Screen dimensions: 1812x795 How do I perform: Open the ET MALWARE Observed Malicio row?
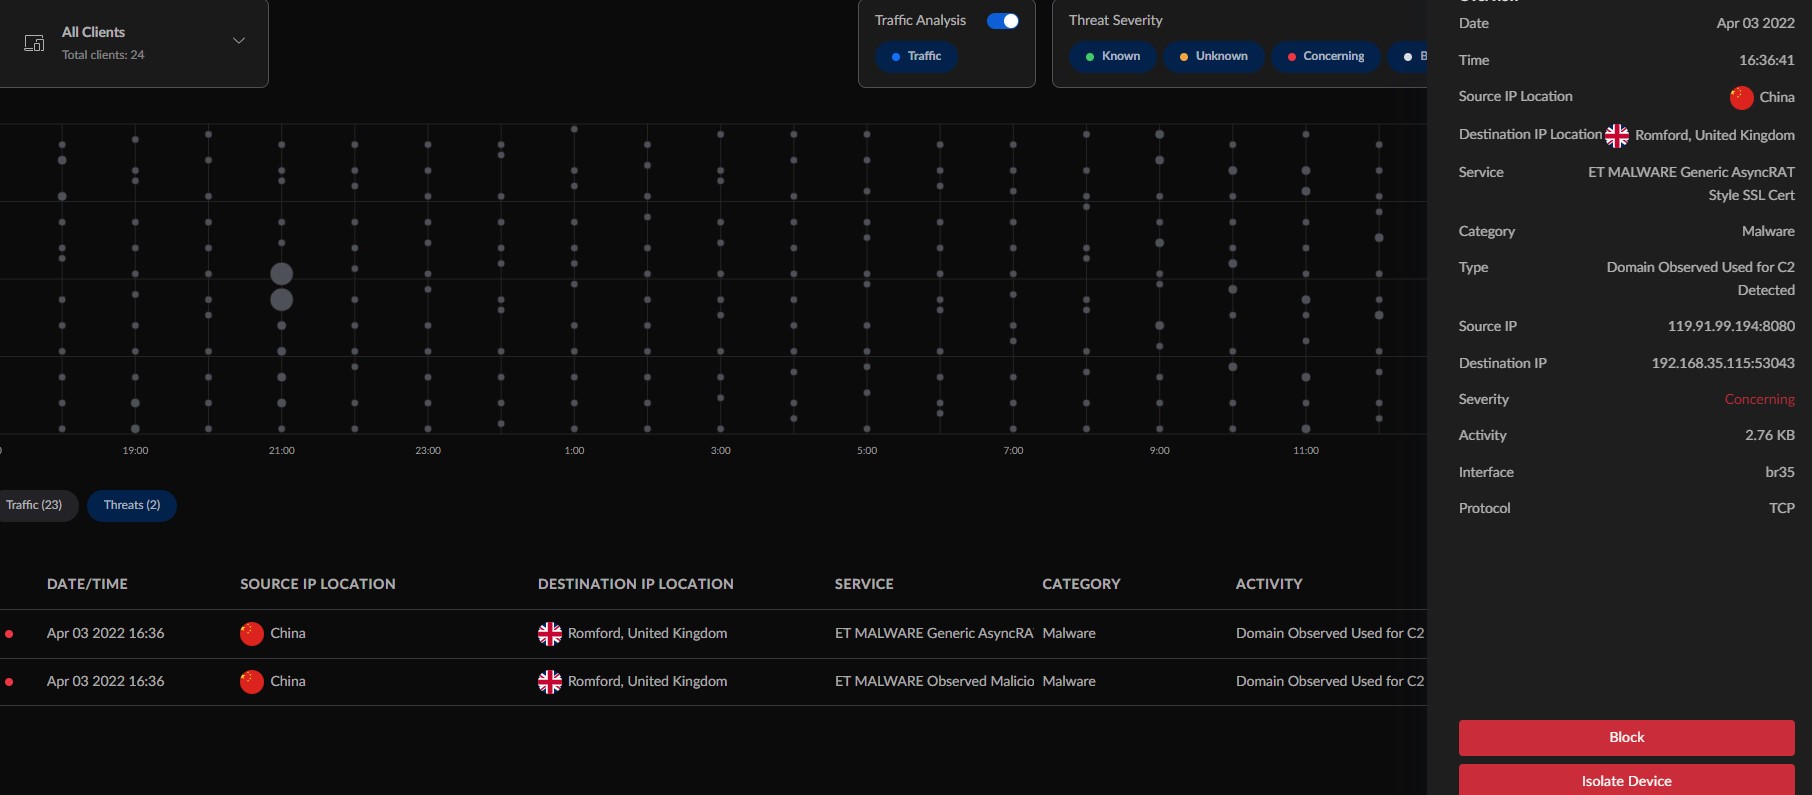934,682
